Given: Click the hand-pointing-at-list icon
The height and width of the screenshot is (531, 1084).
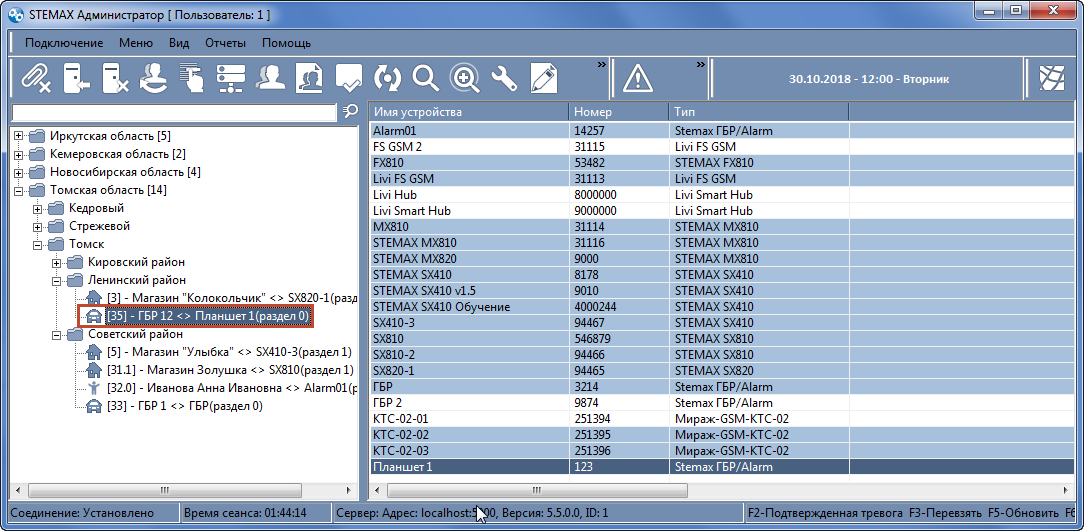Looking at the screenshot, I should click(193, 78).
